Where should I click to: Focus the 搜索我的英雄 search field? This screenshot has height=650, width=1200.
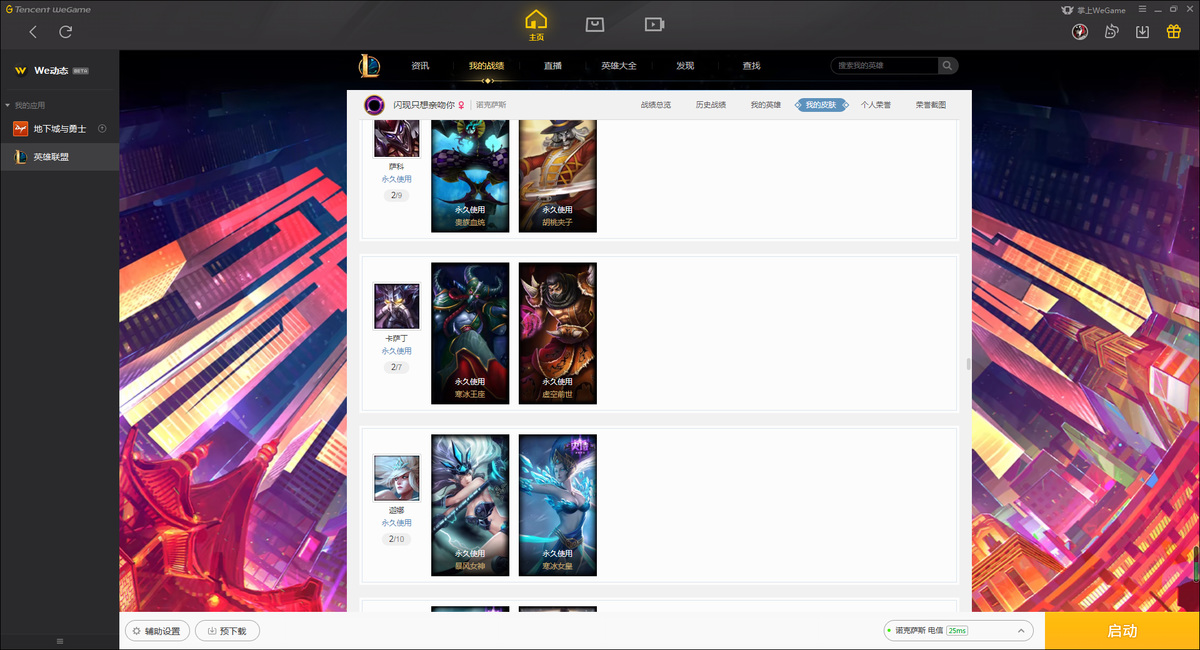pos(884,66)
